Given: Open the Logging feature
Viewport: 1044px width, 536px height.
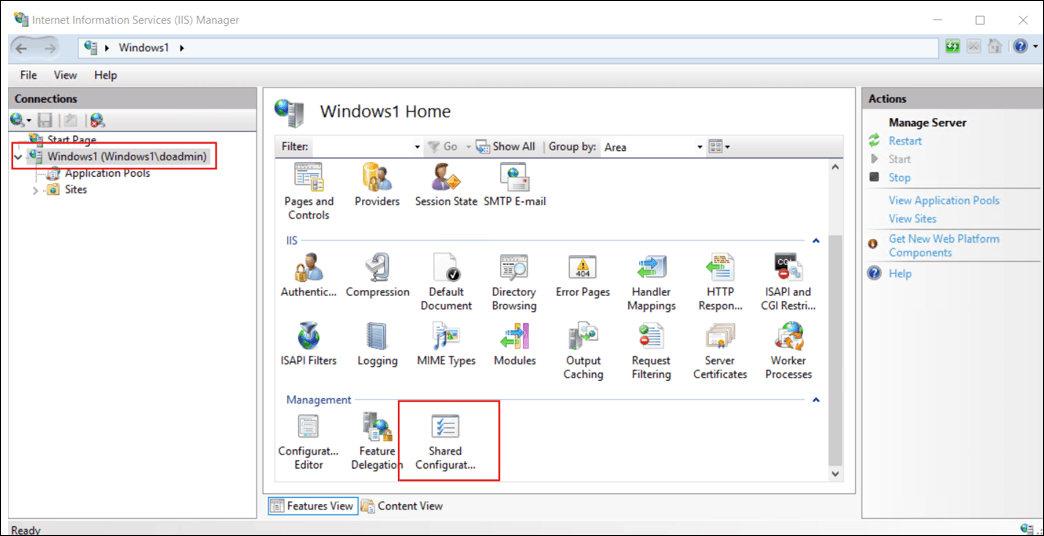Looking at the screenshot, I should click(x=378, y=344).
